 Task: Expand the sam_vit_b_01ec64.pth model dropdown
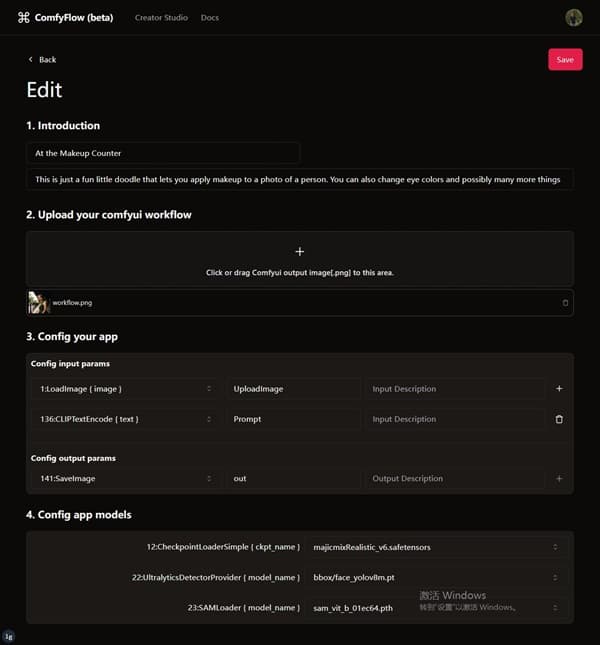pyautogui.click(x=437, y=608)
